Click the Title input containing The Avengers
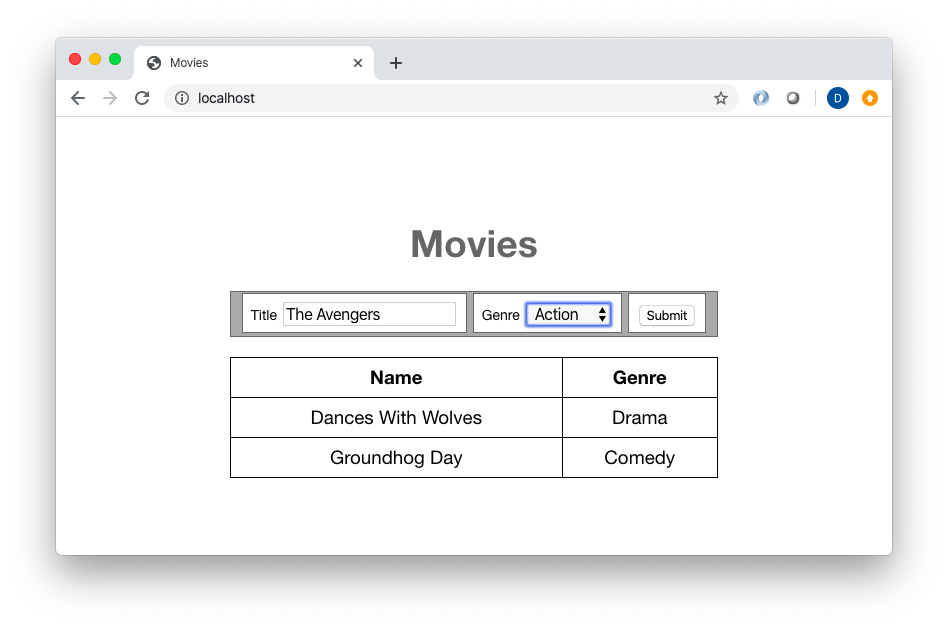948x629 pixels. [x=369, y=314]
